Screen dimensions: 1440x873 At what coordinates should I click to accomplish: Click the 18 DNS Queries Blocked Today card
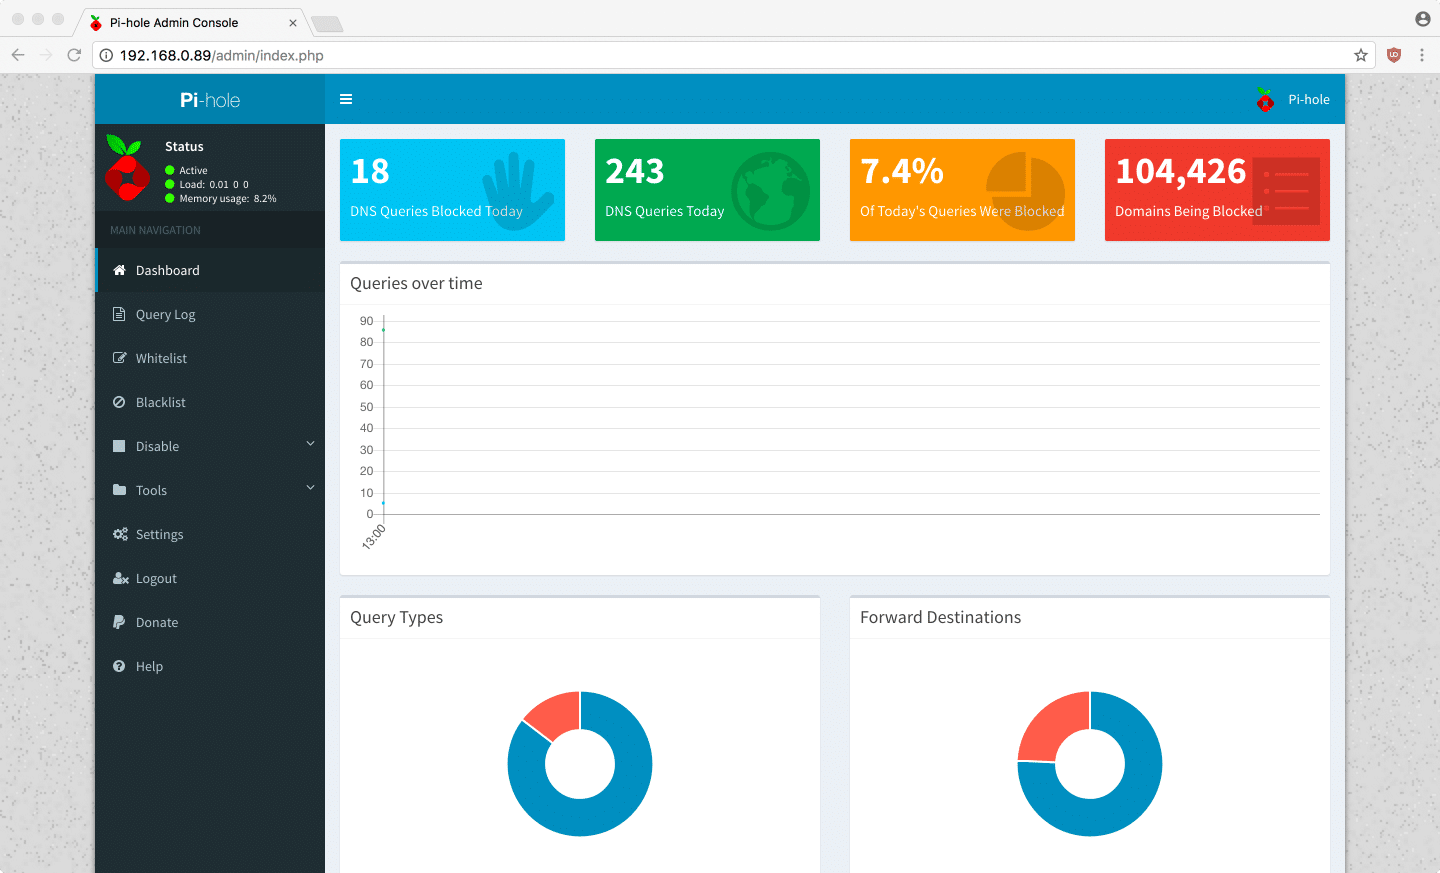click(x=452, y=190)
